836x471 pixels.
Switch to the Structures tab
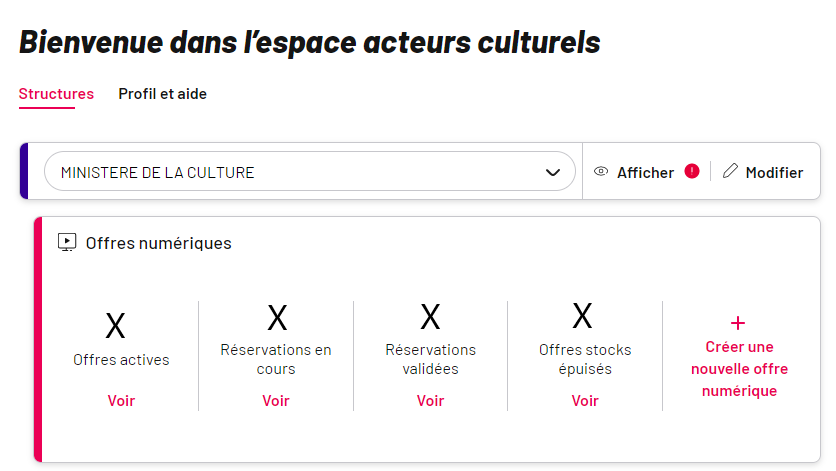pyautogui.click(x=56, y=94)
